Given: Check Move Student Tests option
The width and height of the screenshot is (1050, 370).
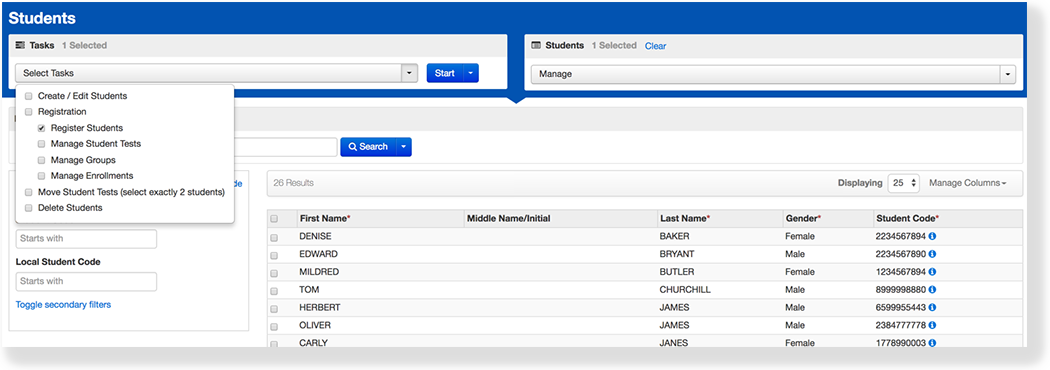Looking at the screenshot, I should 28,193.
